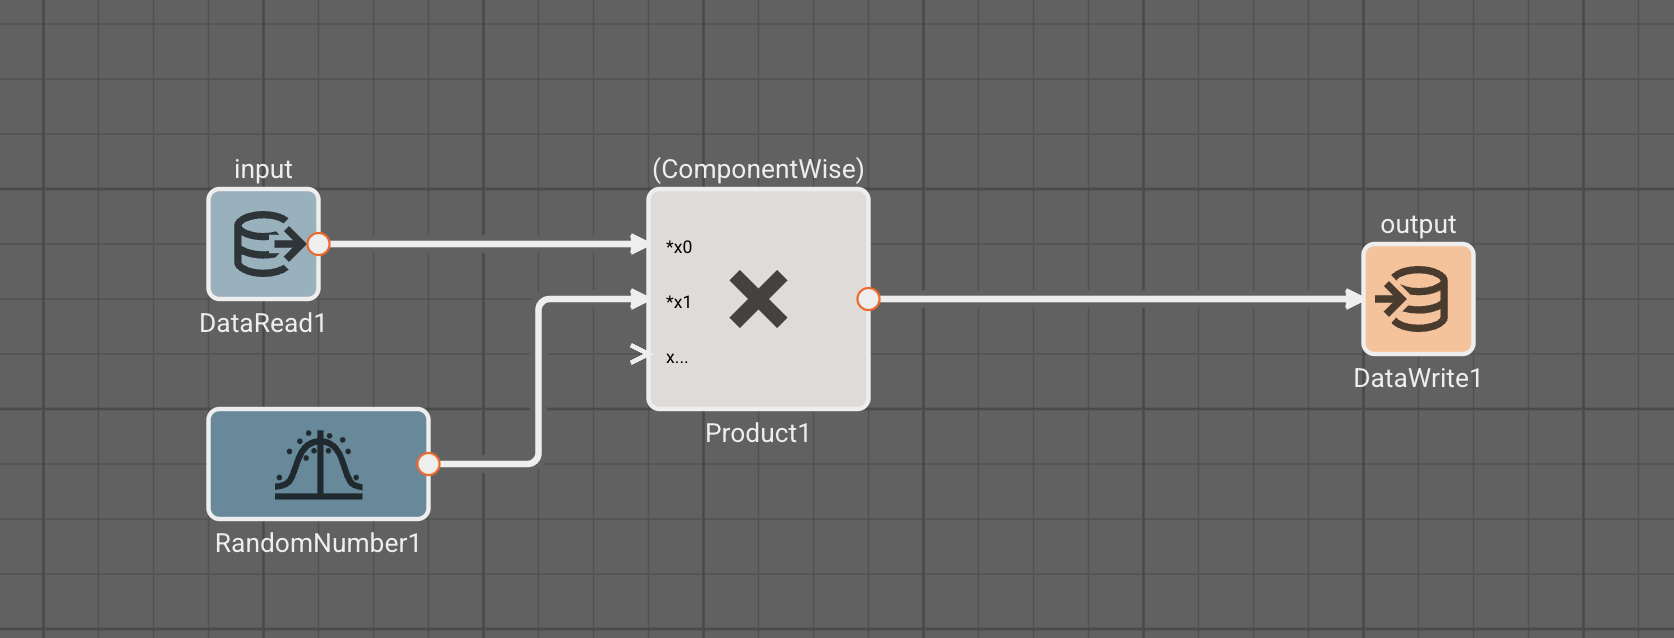The image size is (1674, 638).
Task: Select the RandomNumber1 bell curve icon
Action: tap(318, 464)
